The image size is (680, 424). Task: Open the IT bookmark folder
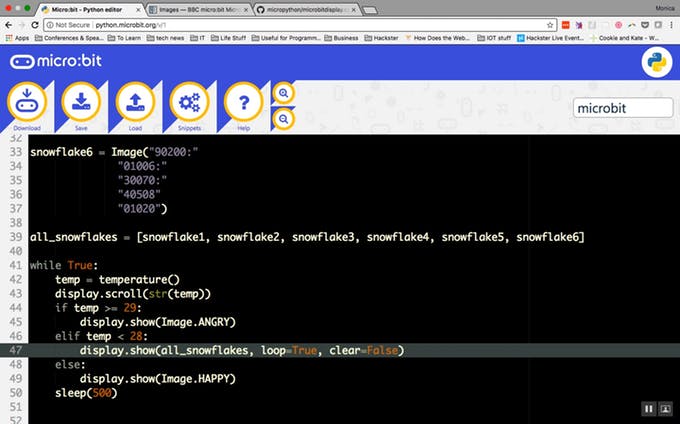click(197, 38)
